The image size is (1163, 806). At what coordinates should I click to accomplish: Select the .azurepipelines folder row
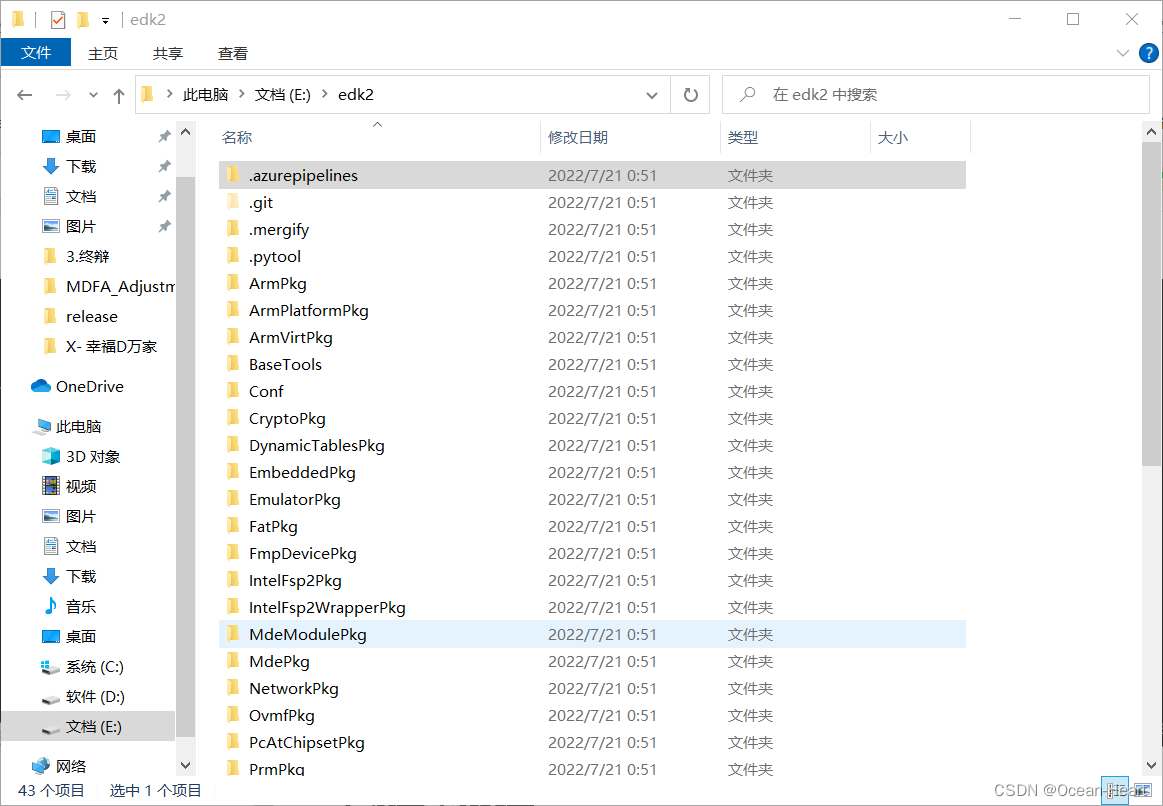[x=303, y=175]
